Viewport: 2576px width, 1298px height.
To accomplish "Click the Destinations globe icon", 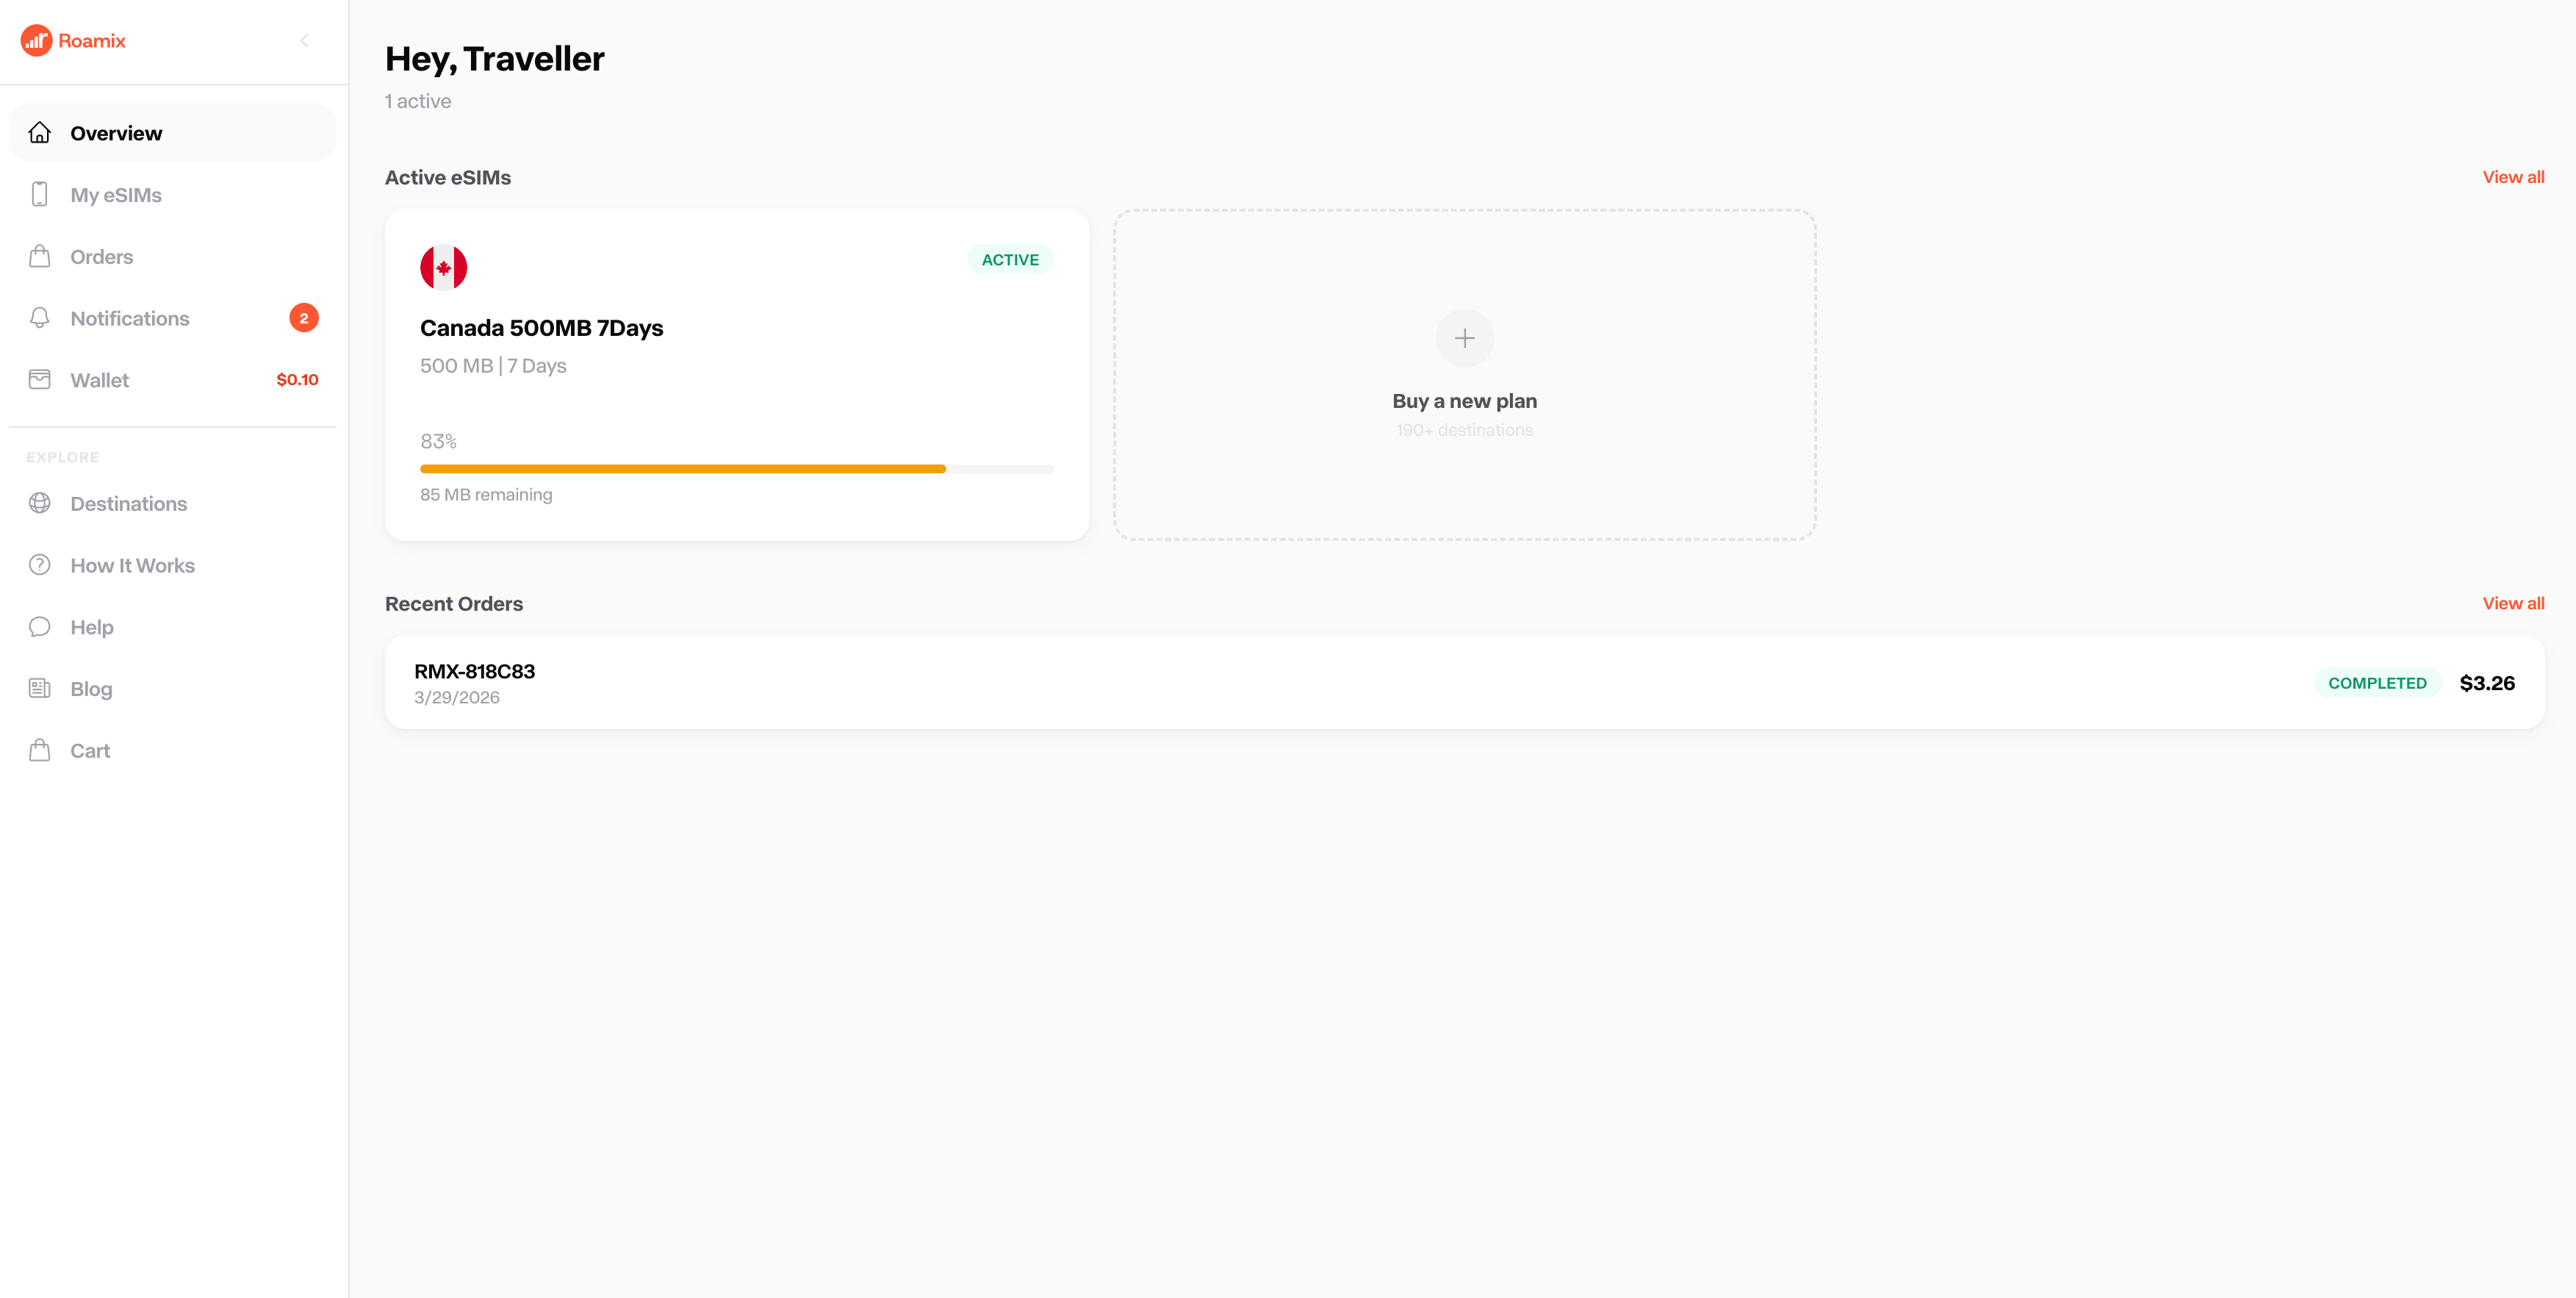I will point(40,503).
